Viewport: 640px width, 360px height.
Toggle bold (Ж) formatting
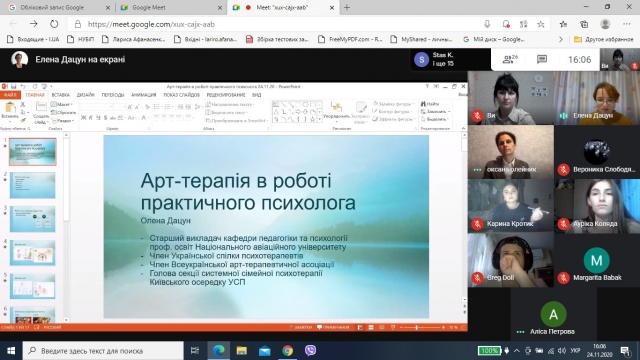click(x=83, y=118)
